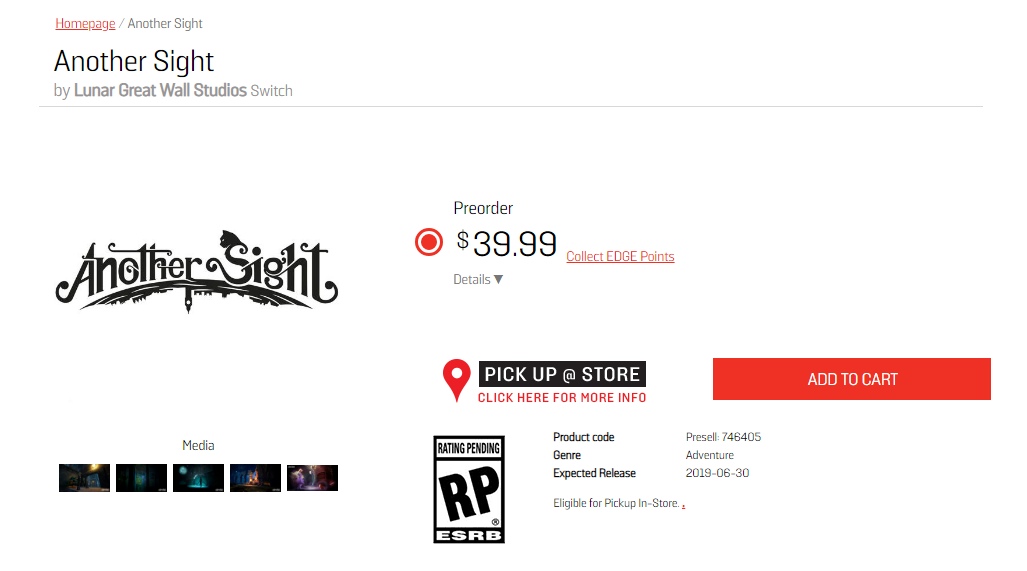Click the Add to Cart button
The height and width of the screenshot is (571, 1027).
point(851,379)
